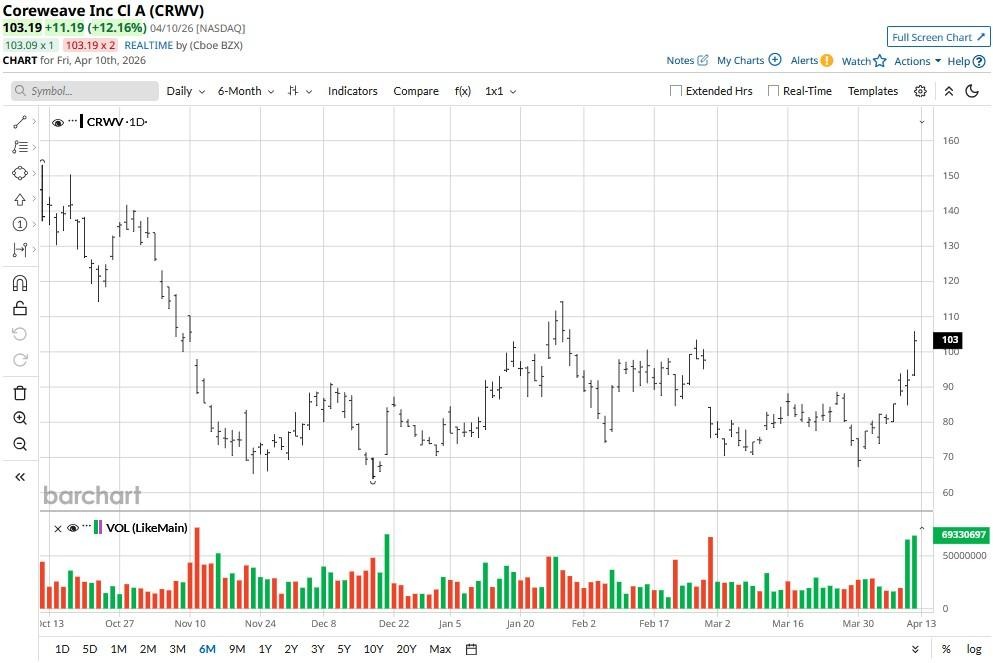Remove the VOL indicator with the X
This screenshot has width=993, height=663.
tap(58, 529)
